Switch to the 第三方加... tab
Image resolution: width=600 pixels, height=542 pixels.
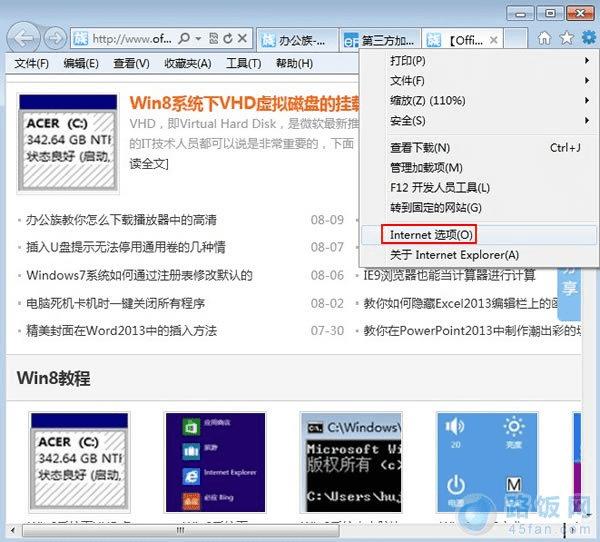[x=380, y=39]
